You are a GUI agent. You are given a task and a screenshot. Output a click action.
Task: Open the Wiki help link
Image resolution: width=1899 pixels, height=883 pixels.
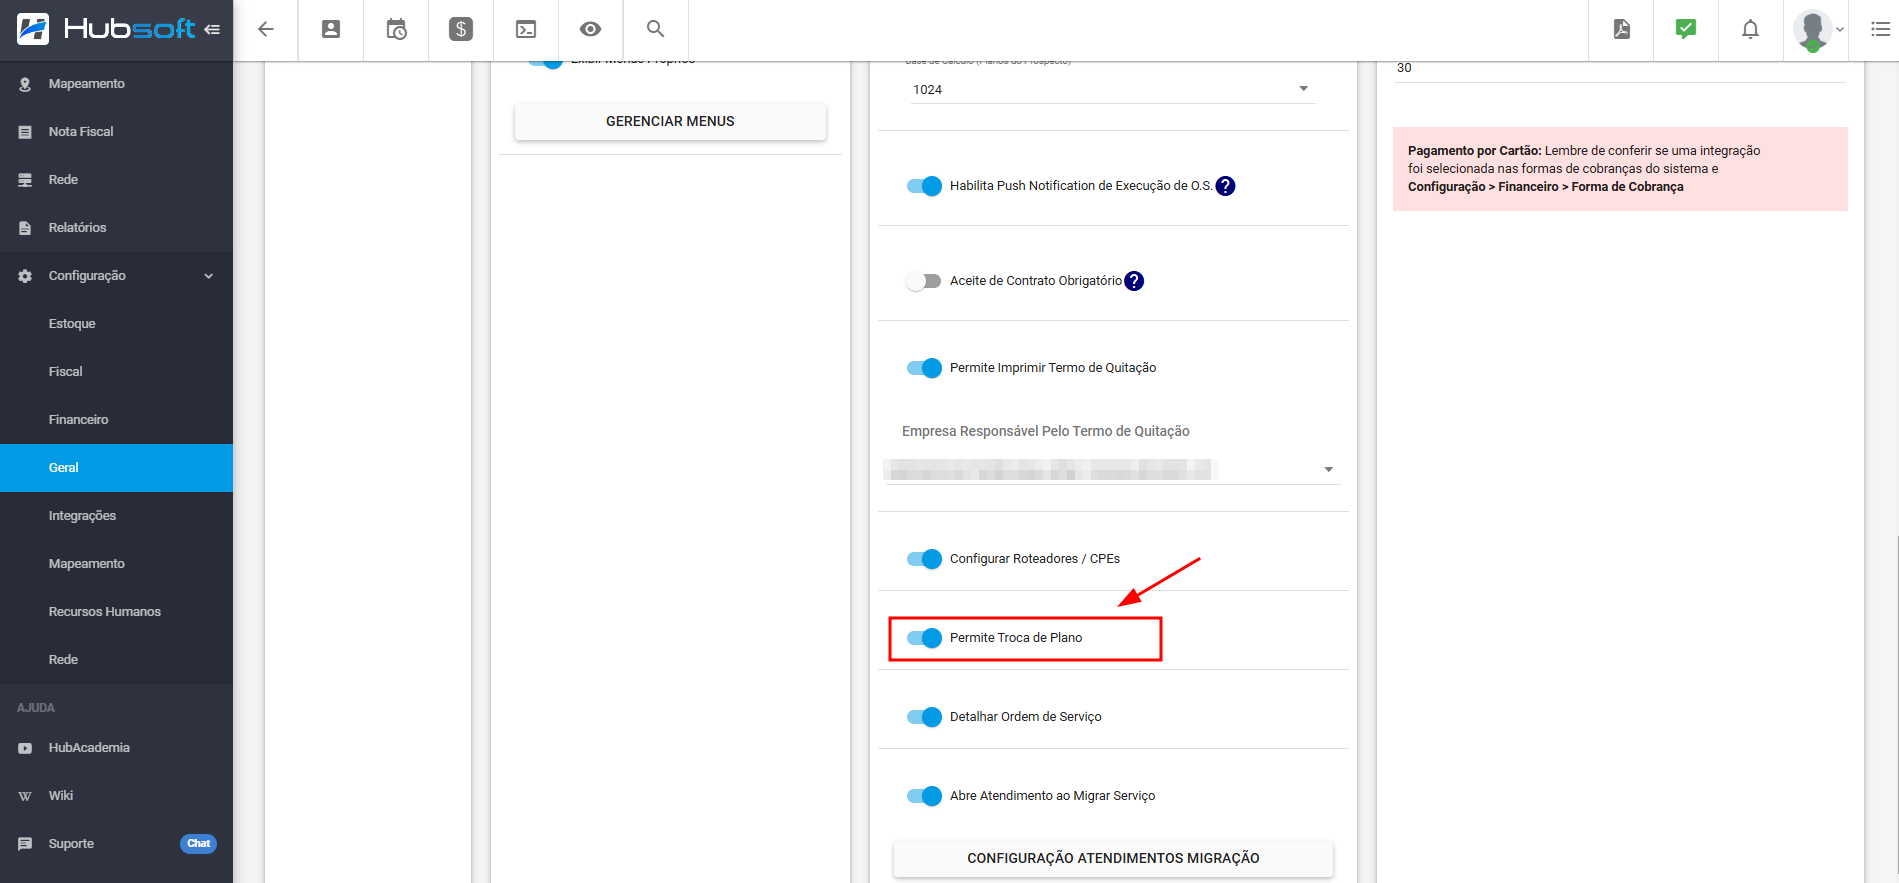(61, 796)
